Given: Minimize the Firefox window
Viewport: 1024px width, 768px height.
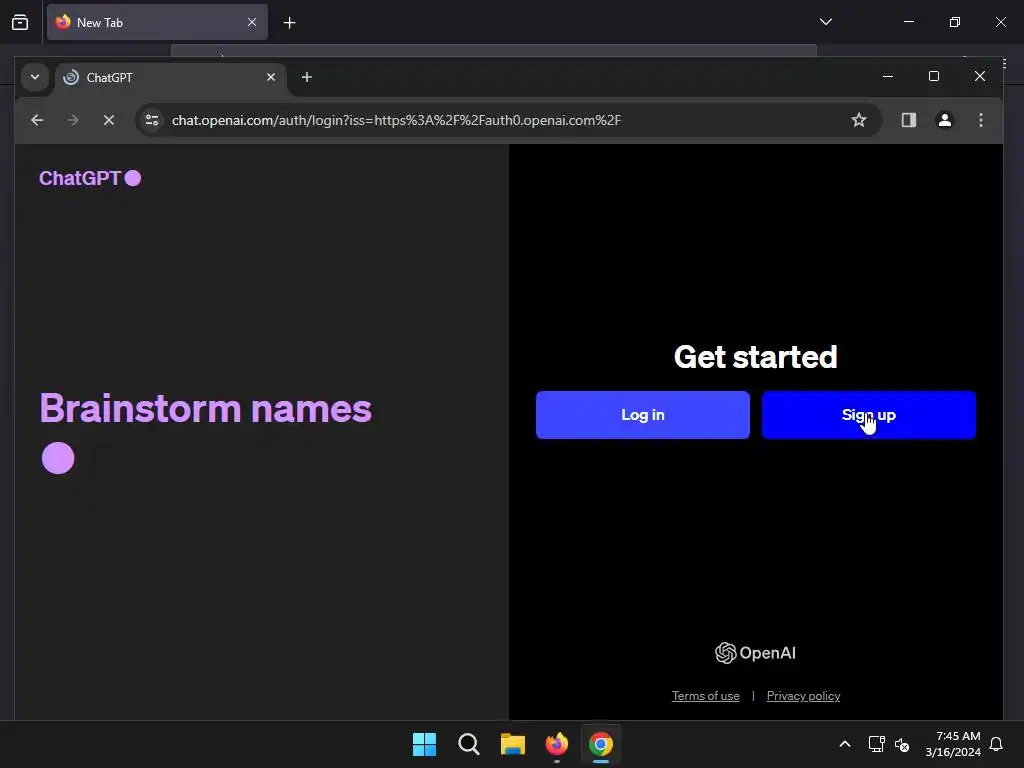Looking at the screenshot, I should 908,22.
